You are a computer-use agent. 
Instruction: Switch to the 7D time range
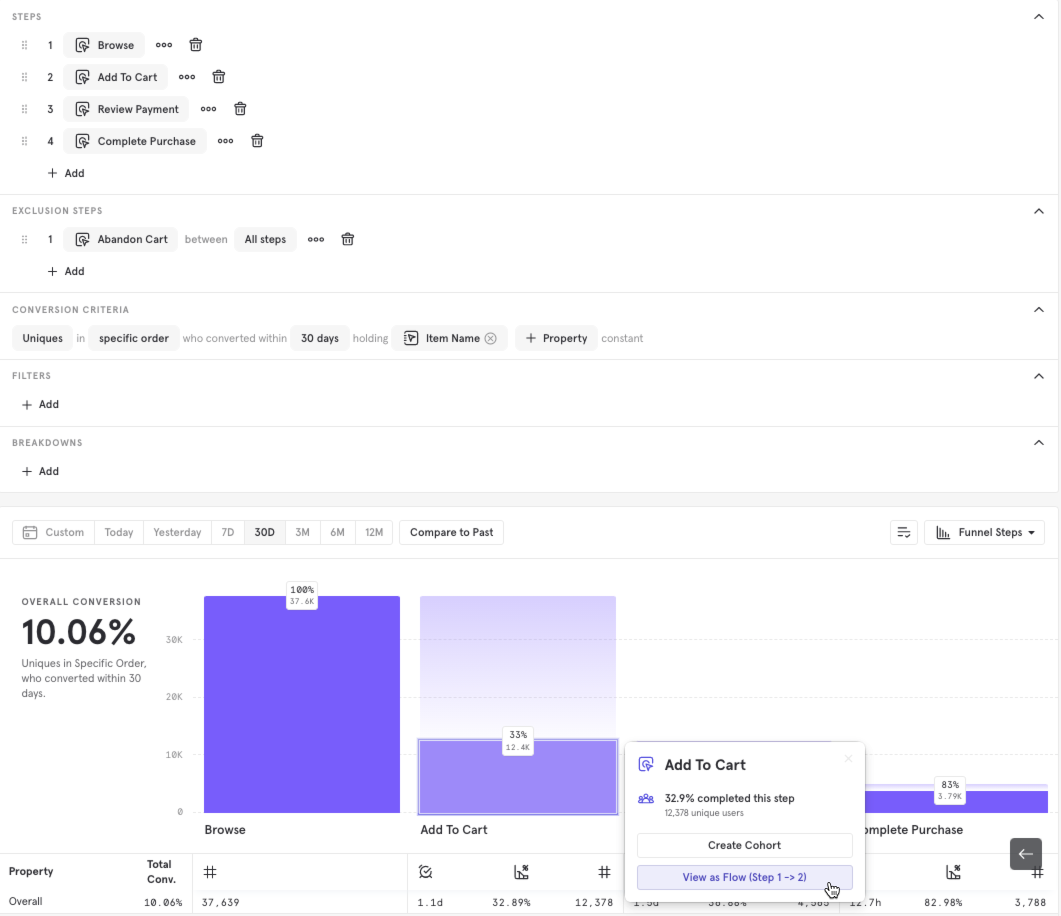tap(227, 532)
